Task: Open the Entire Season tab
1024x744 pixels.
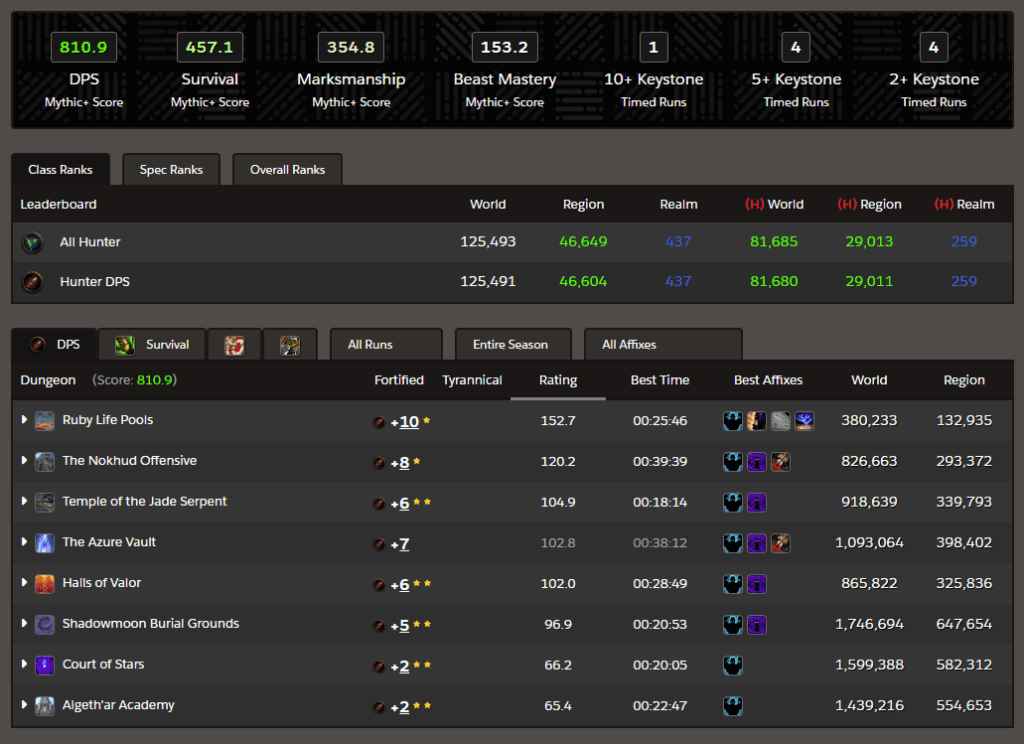Action: pyautogui.click(x=513, y=344)
